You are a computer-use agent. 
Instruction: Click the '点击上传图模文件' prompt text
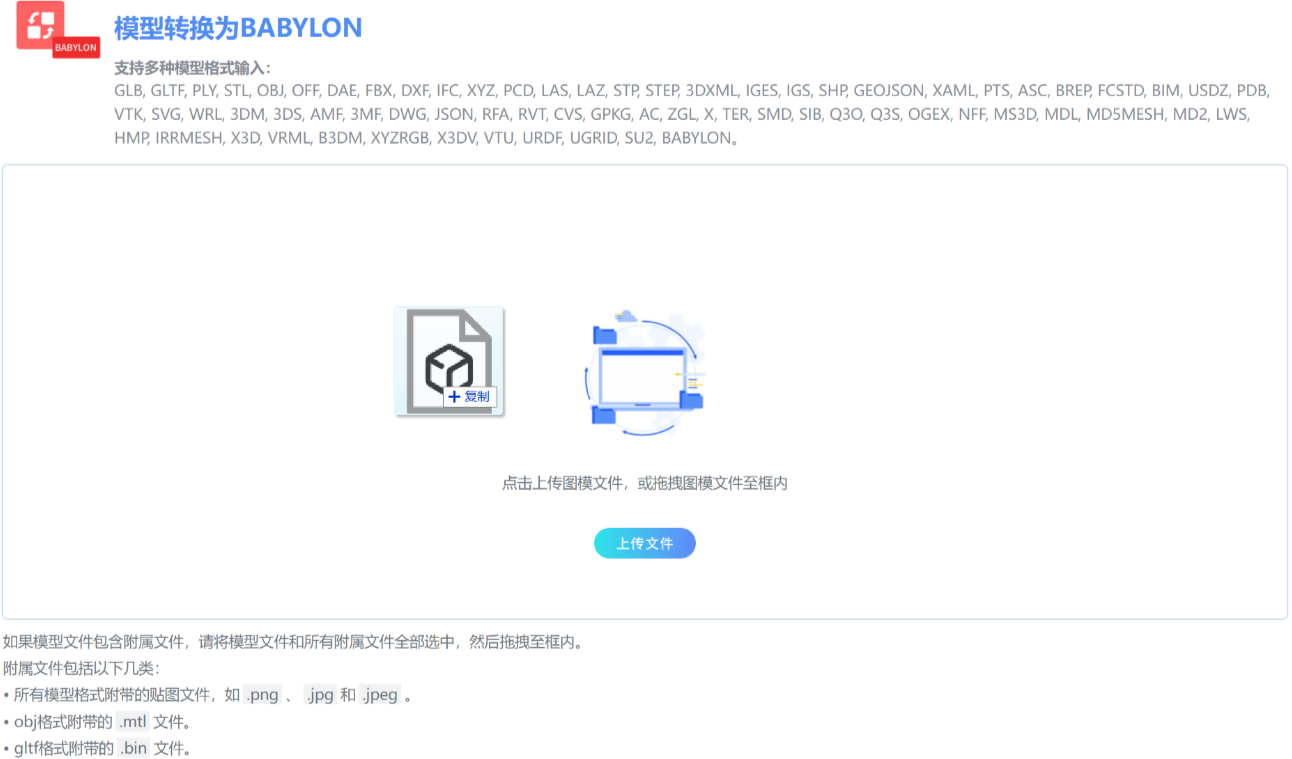(645, 482)
